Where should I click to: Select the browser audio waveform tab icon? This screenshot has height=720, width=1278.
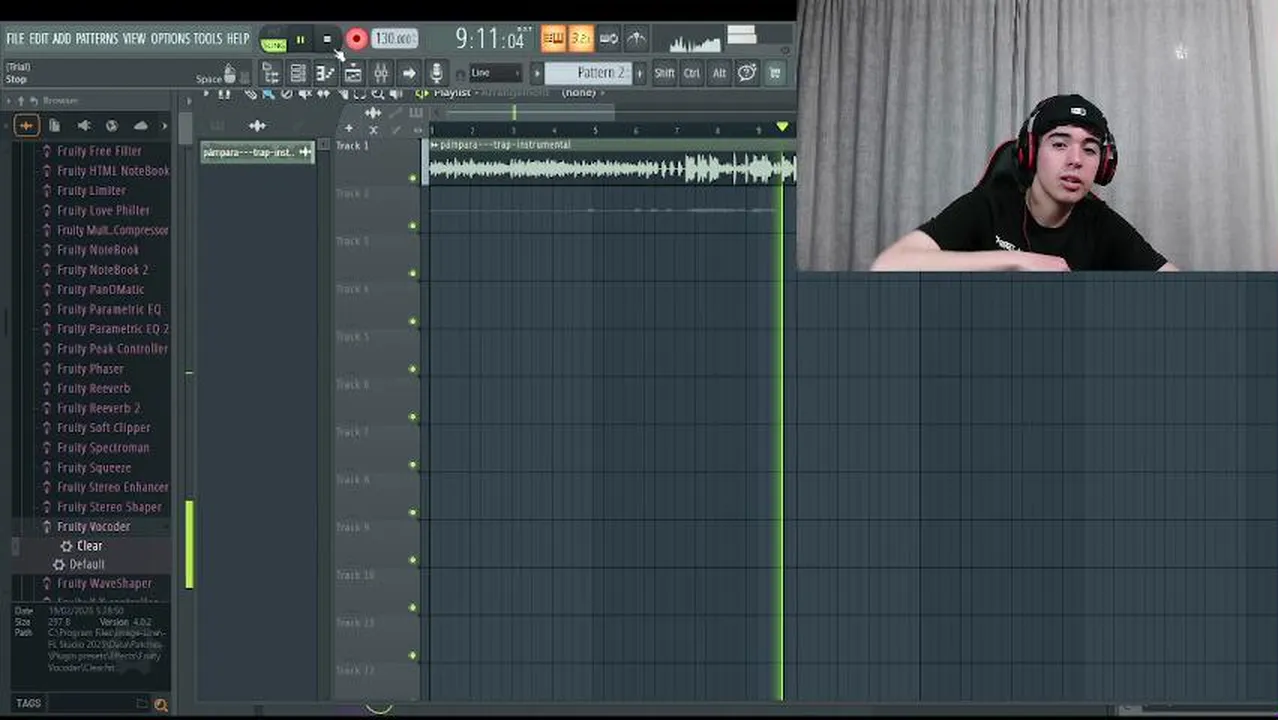[x=26, y=125]
